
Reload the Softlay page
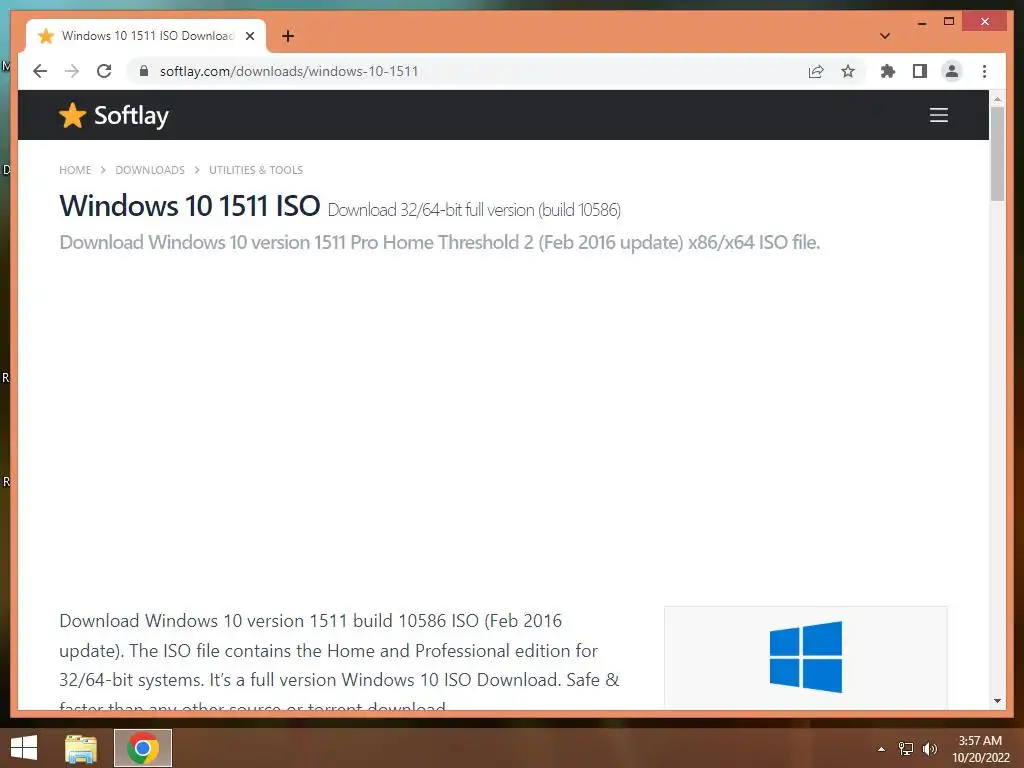pyautogui.click(x=104, y=71)
